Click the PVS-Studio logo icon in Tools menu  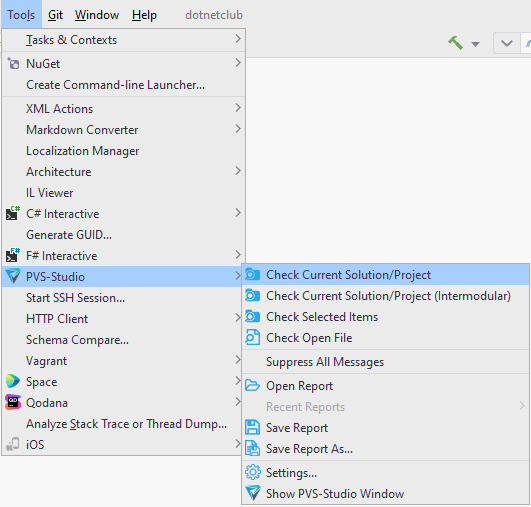click(x=13, y=276)
